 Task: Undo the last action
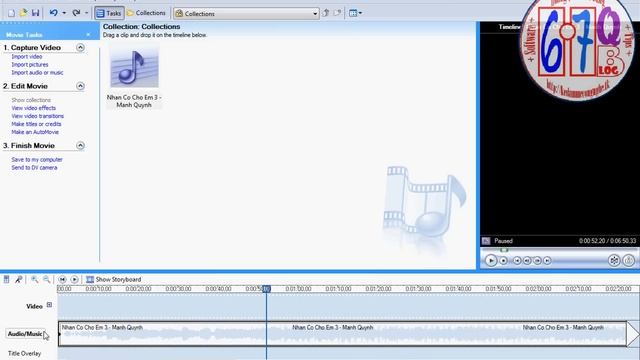(x=53, y=13)
